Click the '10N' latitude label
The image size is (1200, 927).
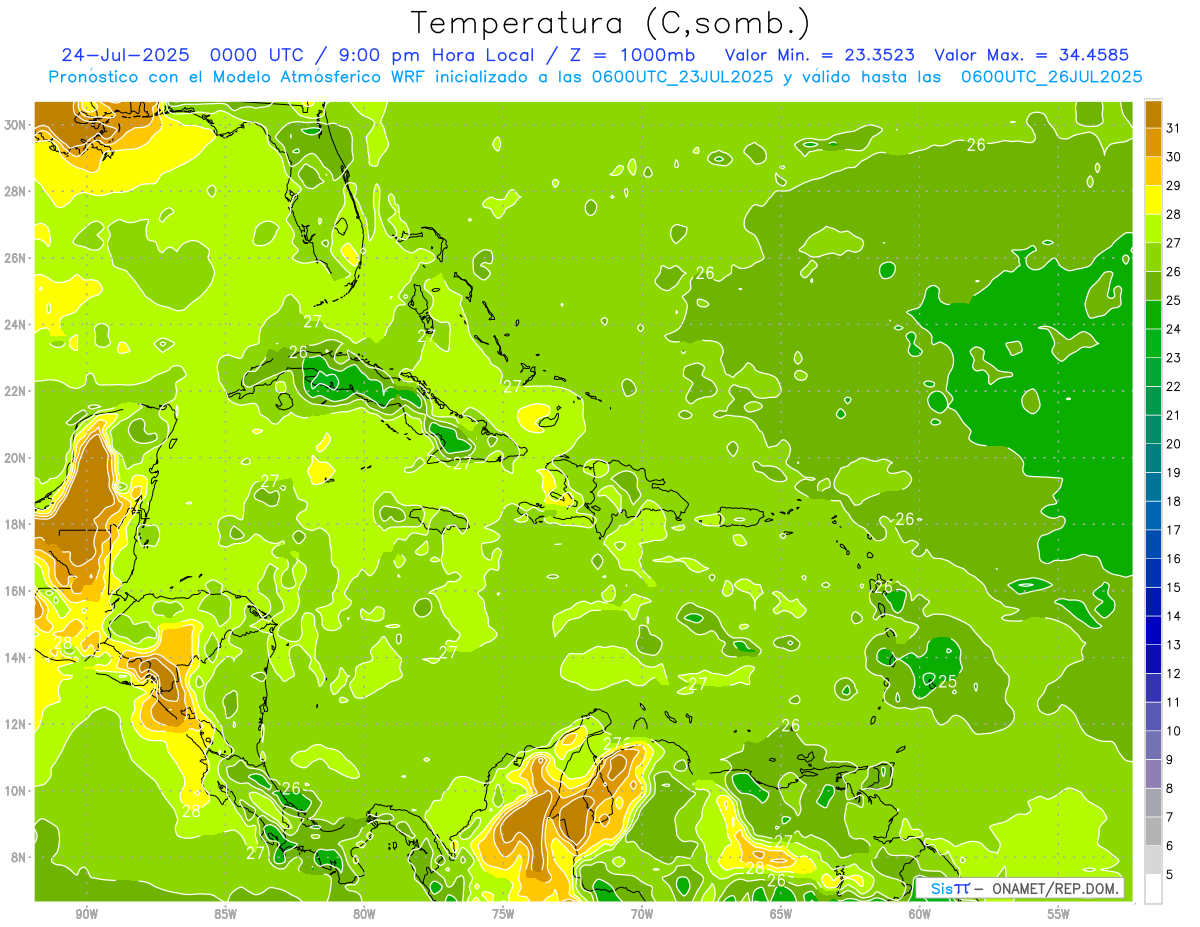click(x=15, y=791)
